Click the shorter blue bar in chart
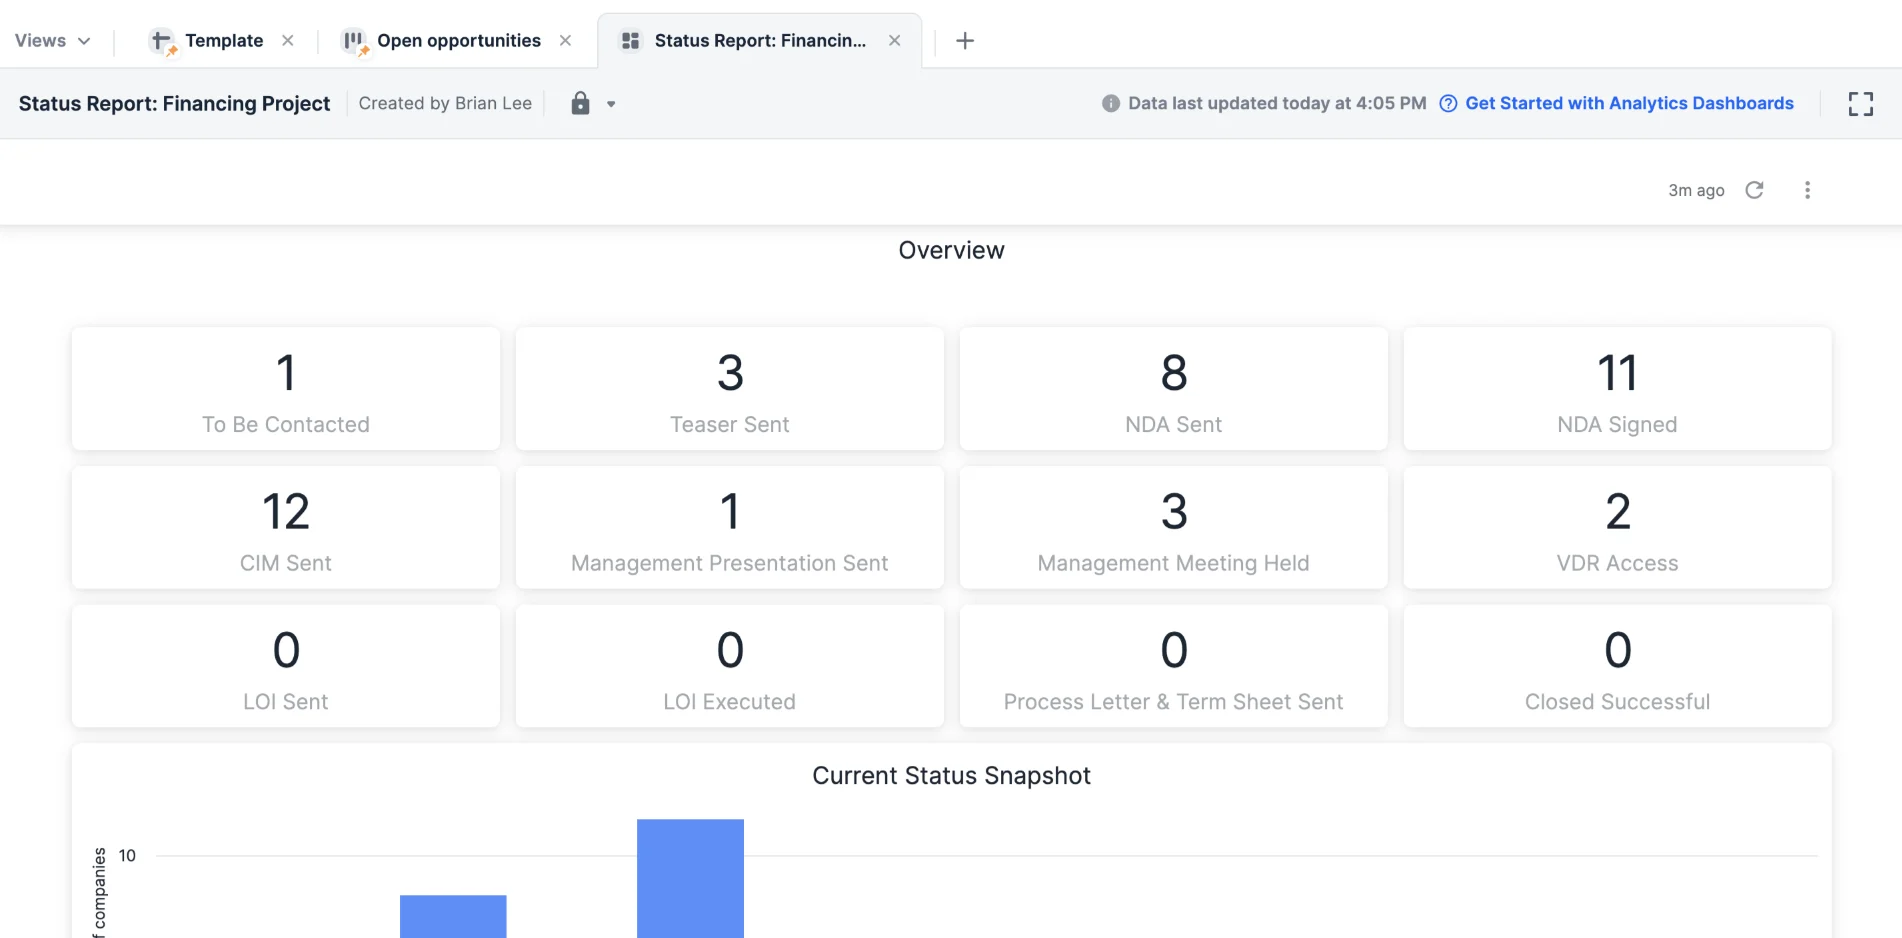Viewport: 1902px width, 938px height. tap(453, 916)
